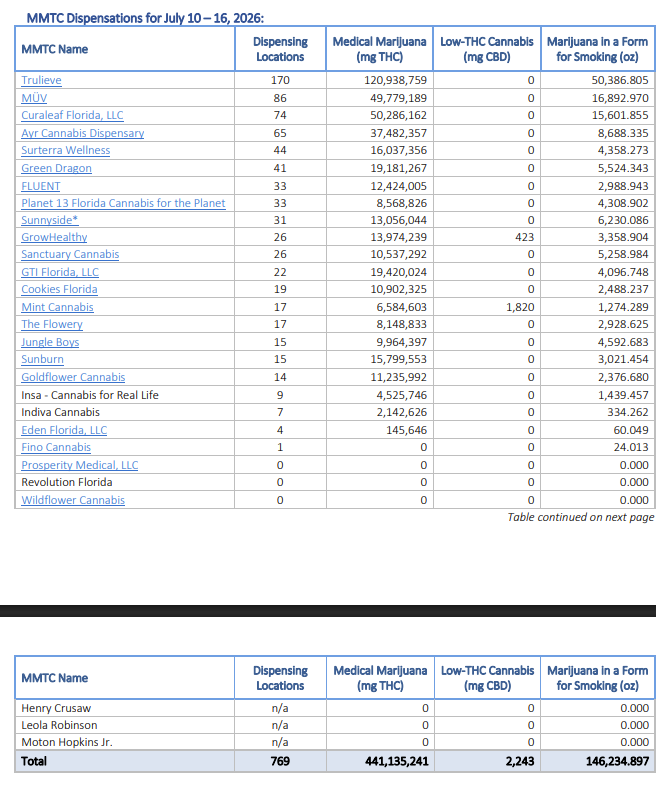Viewport: 656px width, 793px height.
Task: Open the Wildflower Cannabis link
Action: (73, 500)
